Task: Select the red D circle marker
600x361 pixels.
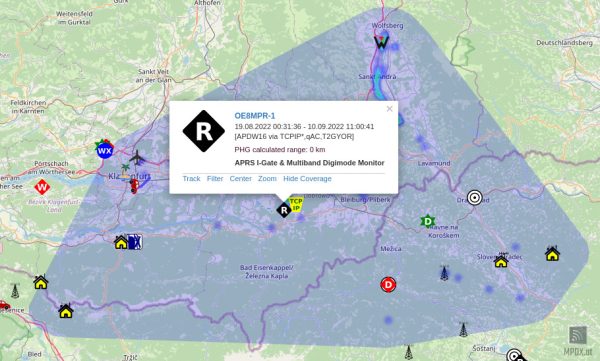Action: [388, 285]
